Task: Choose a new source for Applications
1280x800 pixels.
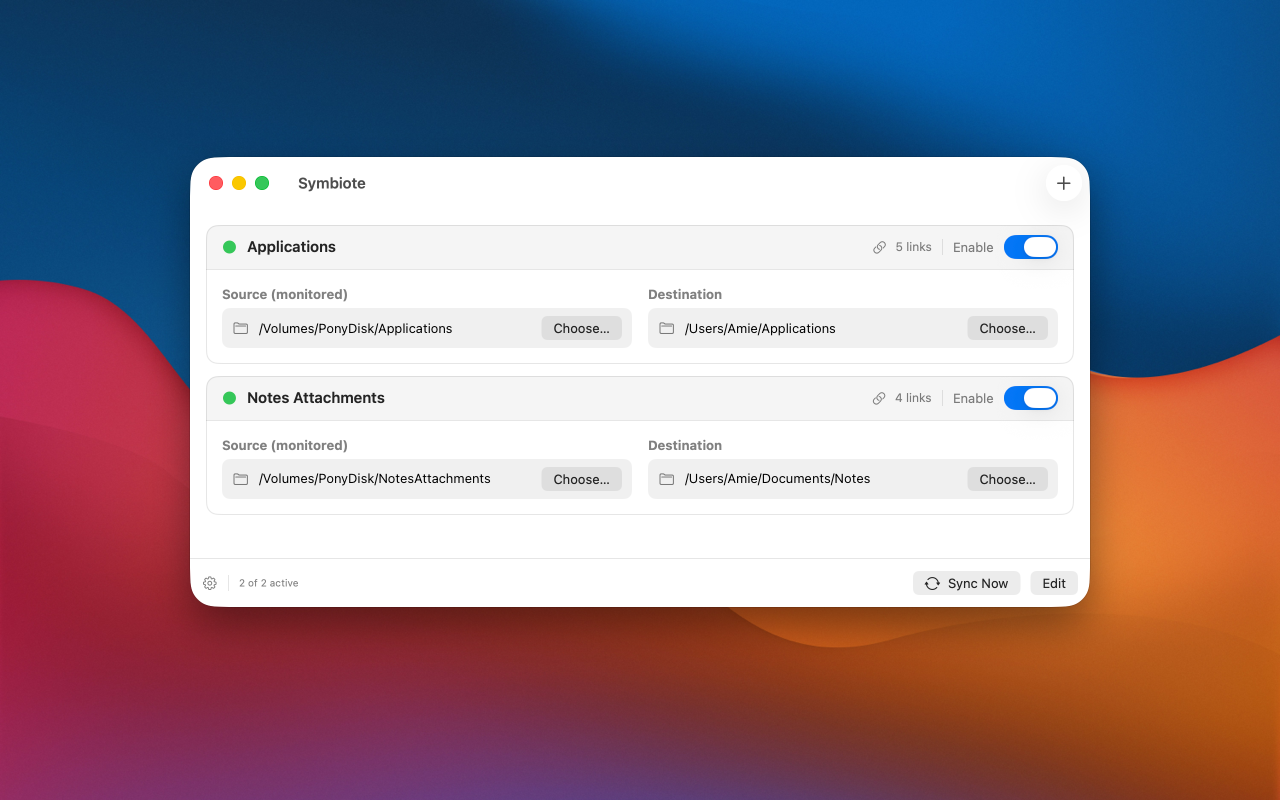Action: [581, 328]
